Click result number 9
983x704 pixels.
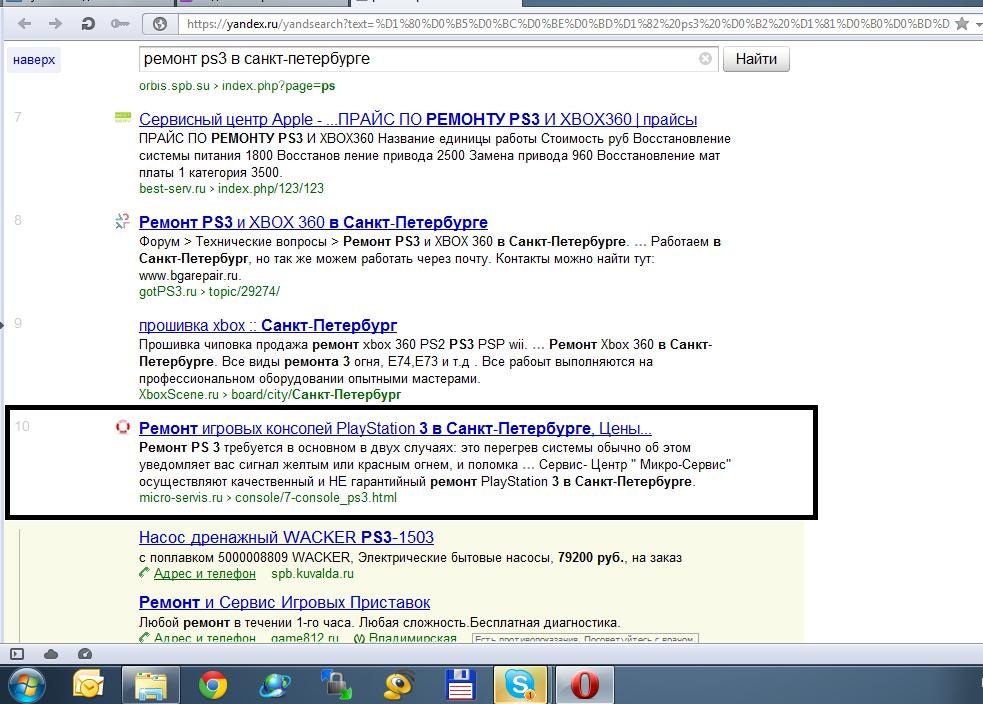pyautogui.click(x=18, y=323)
